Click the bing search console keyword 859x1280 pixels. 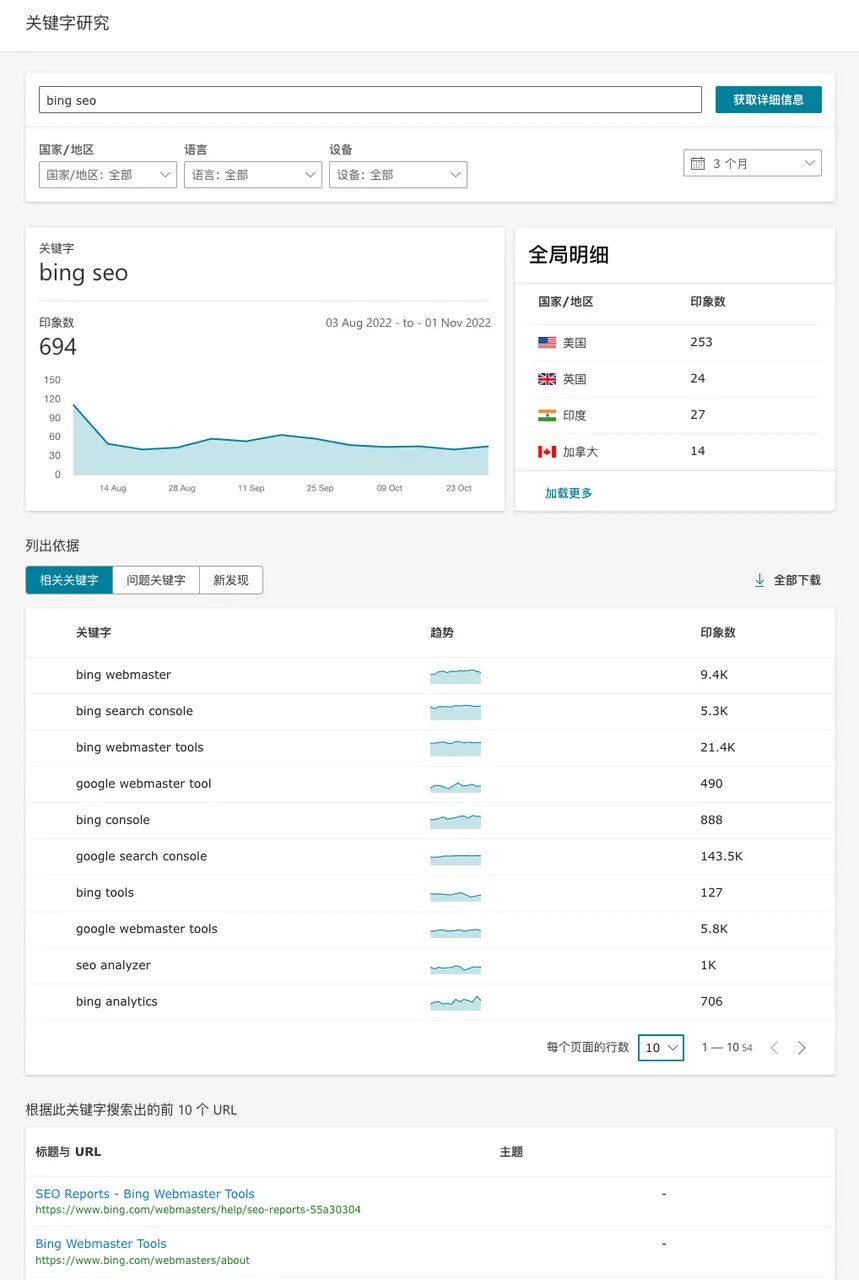coord(134,711)
